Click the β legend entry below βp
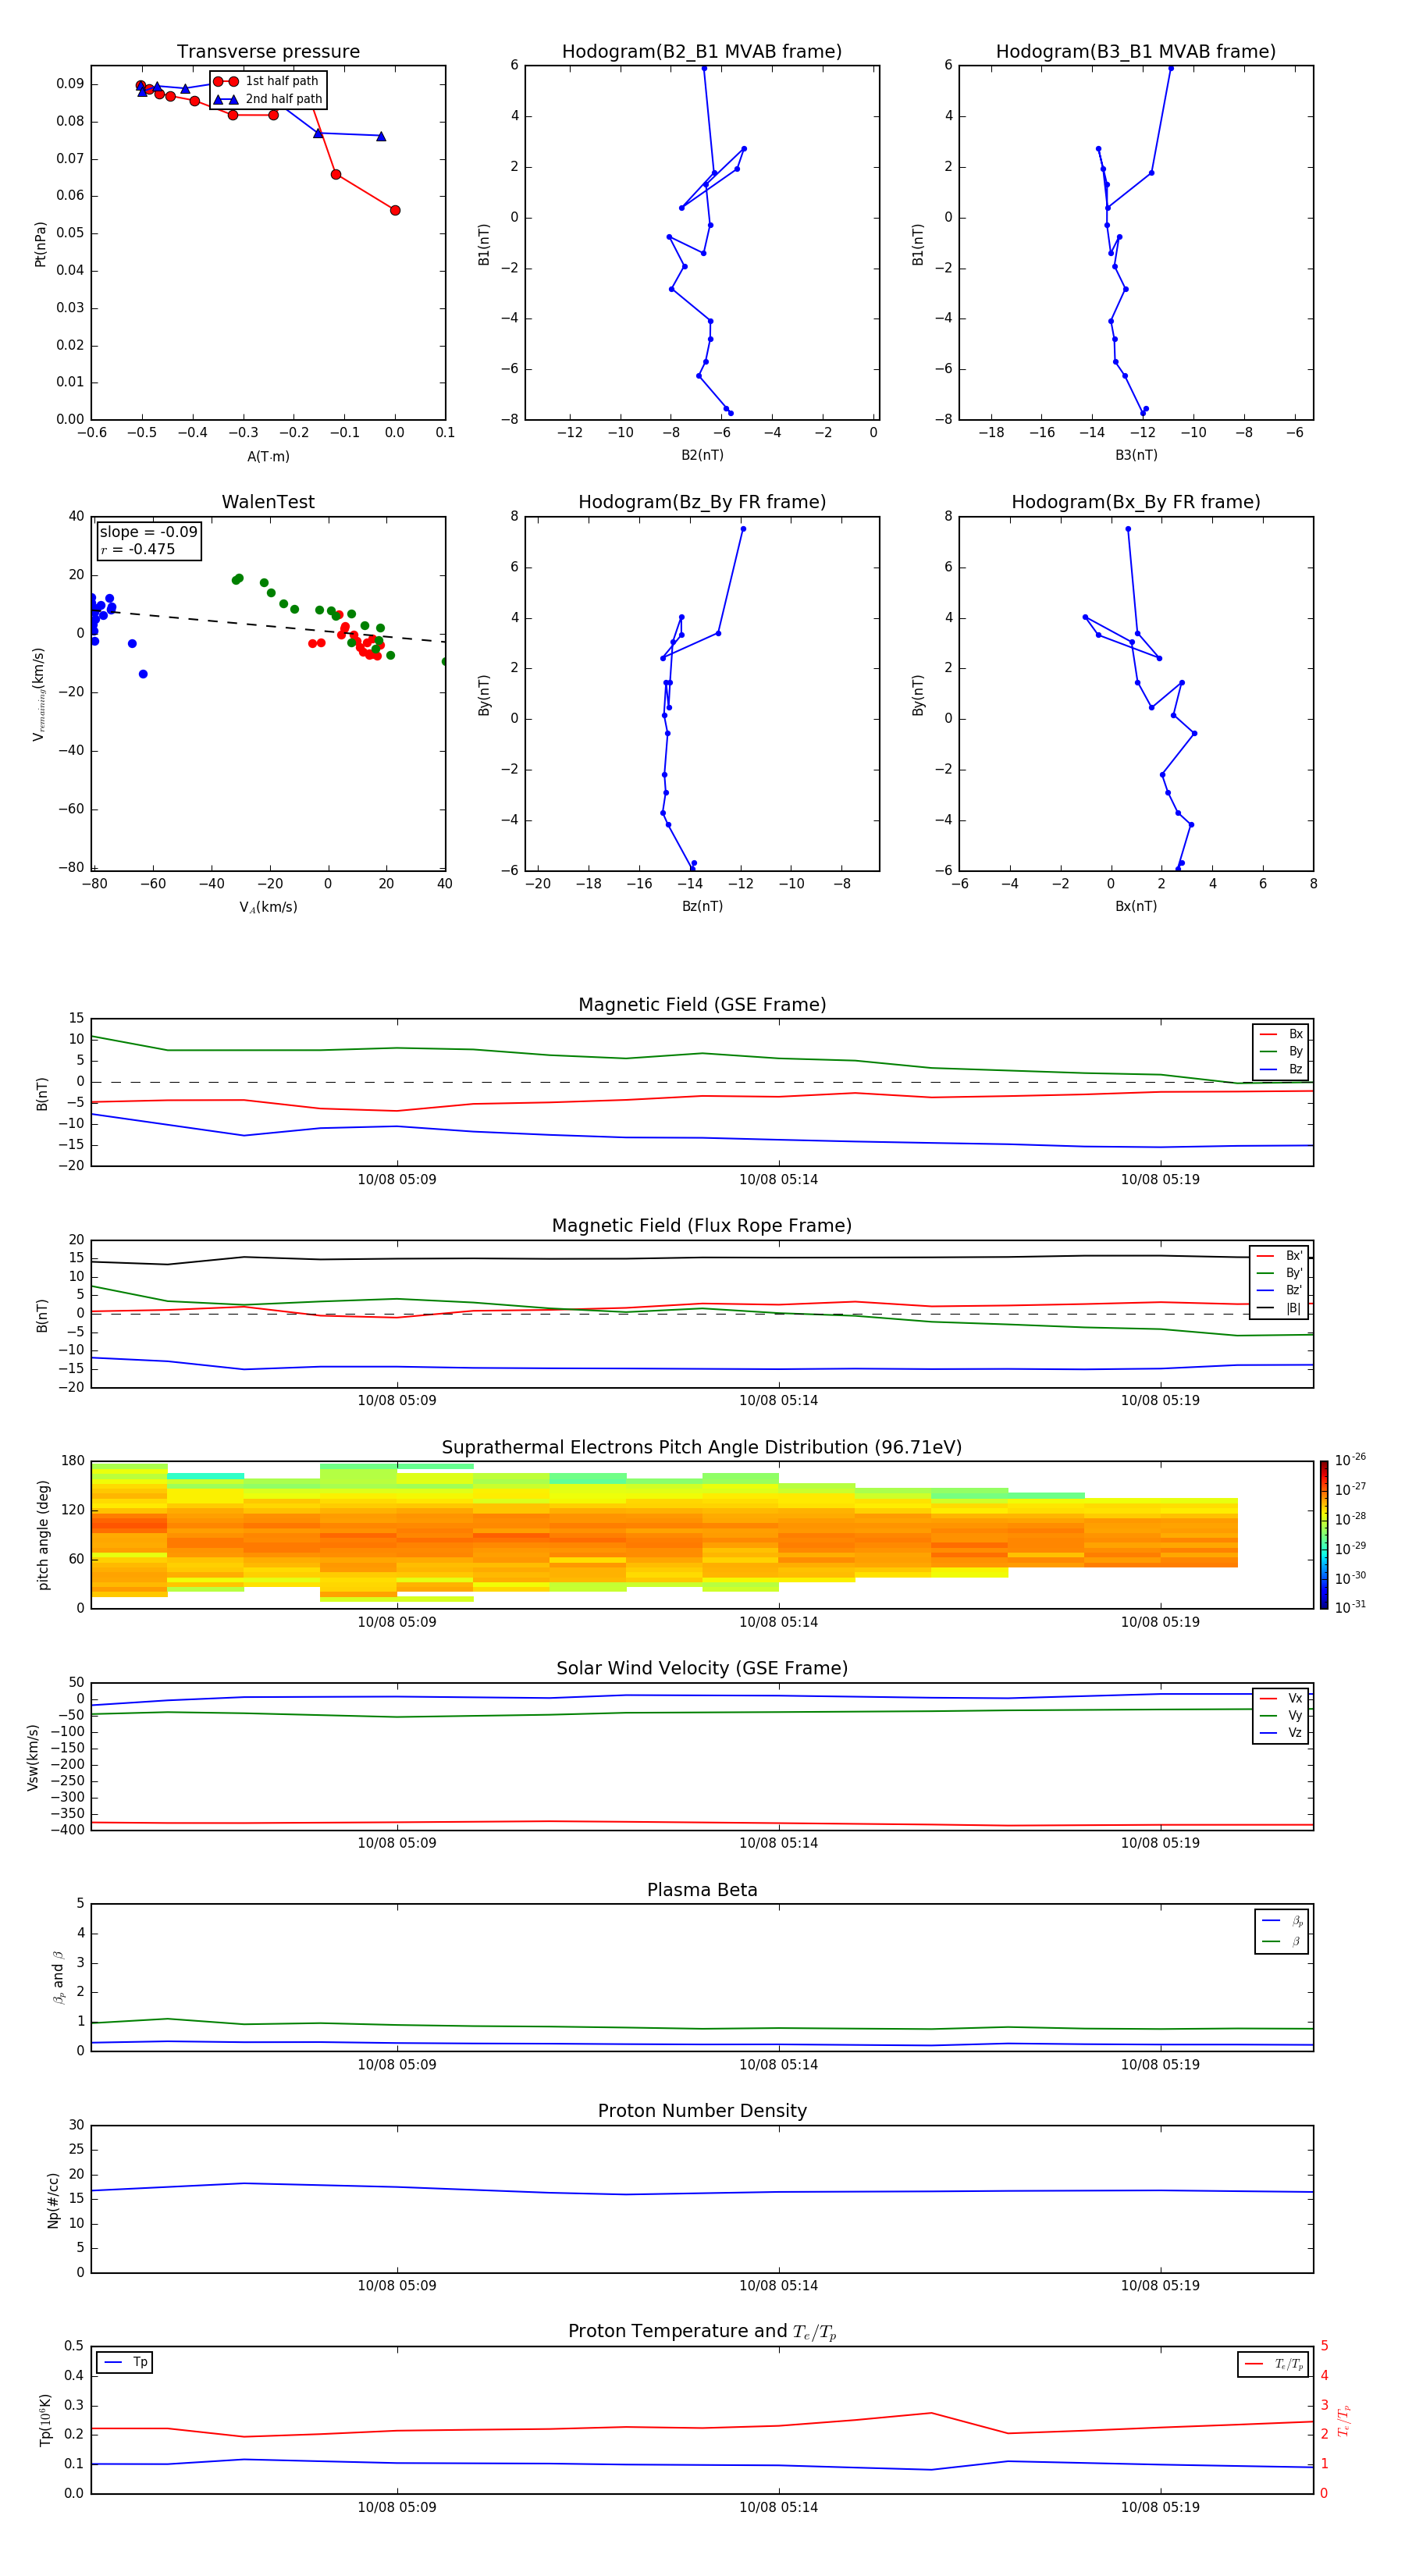 (1282, 1941)
